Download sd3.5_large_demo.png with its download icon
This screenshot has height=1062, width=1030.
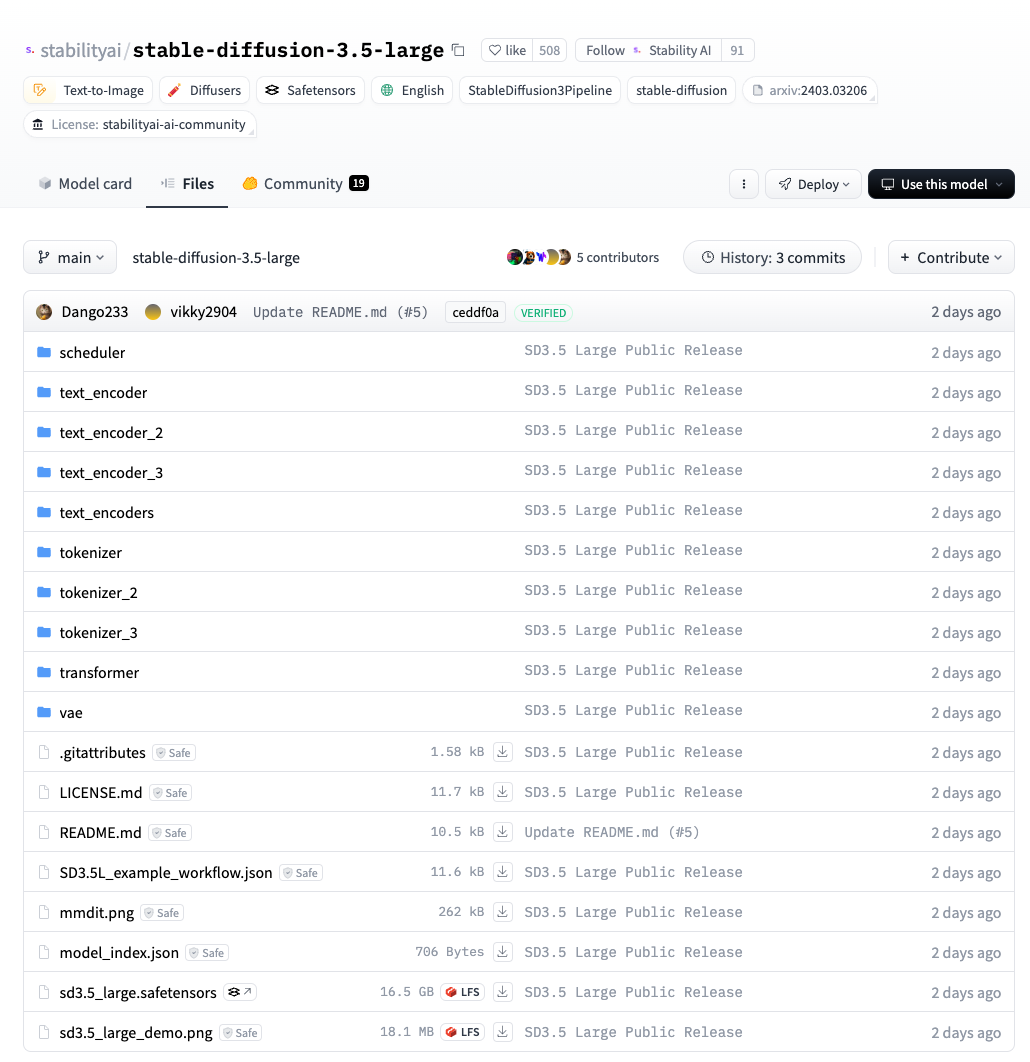tap(502, 1032)
